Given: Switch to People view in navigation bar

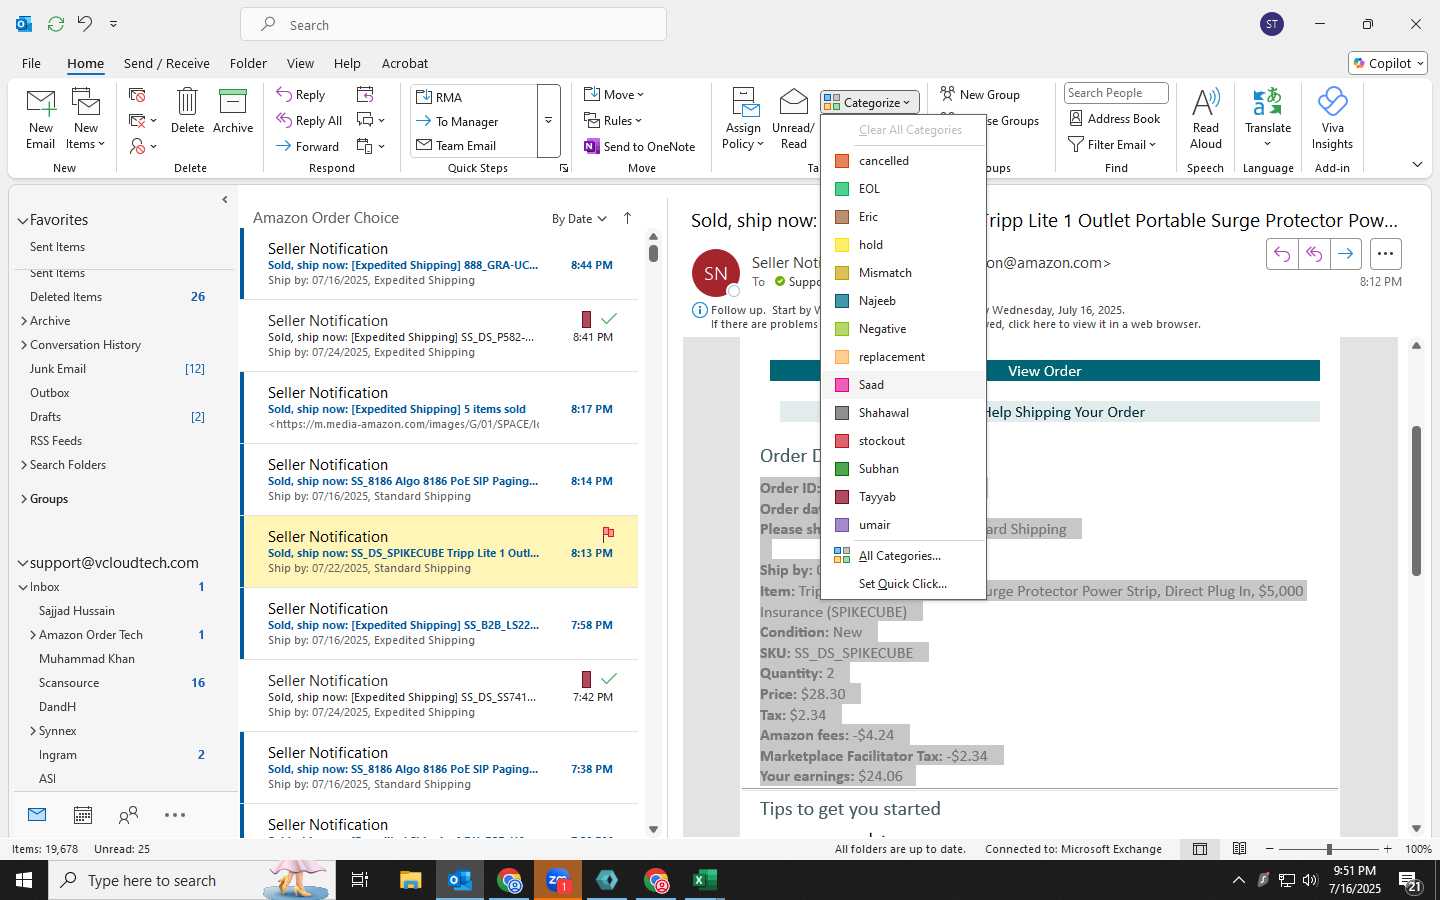Looking at the screenshot, I should click(x=128, y=815).
